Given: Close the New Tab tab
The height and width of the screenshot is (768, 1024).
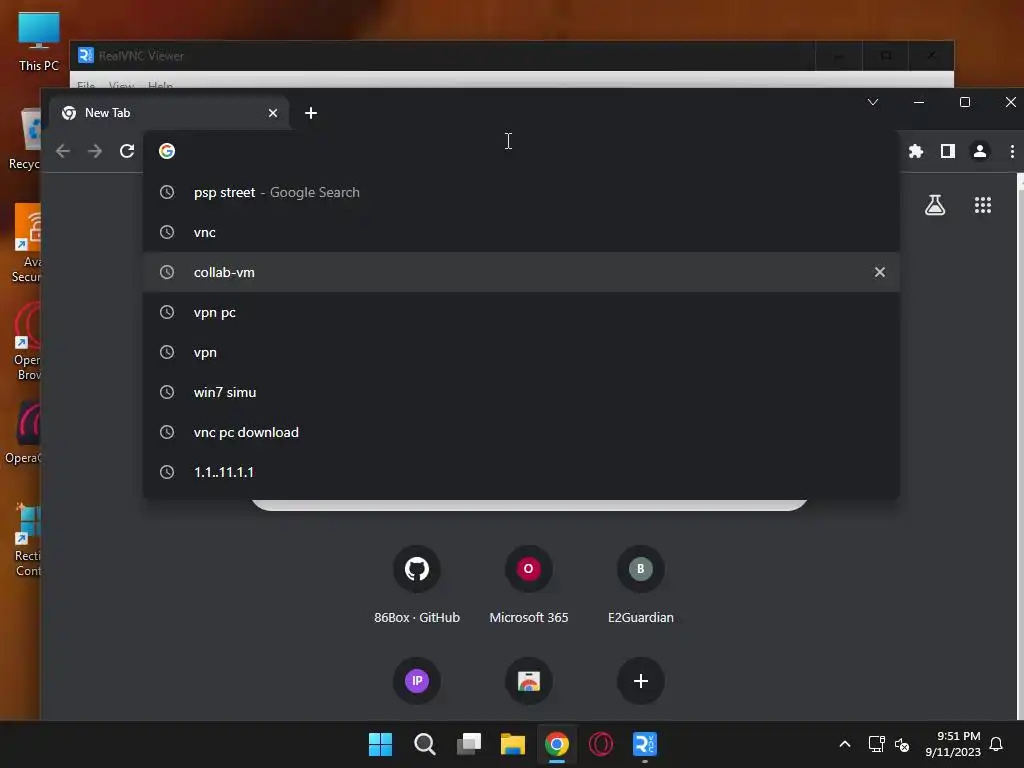Looking at the screenshot, I should click(x=273, y=113).
